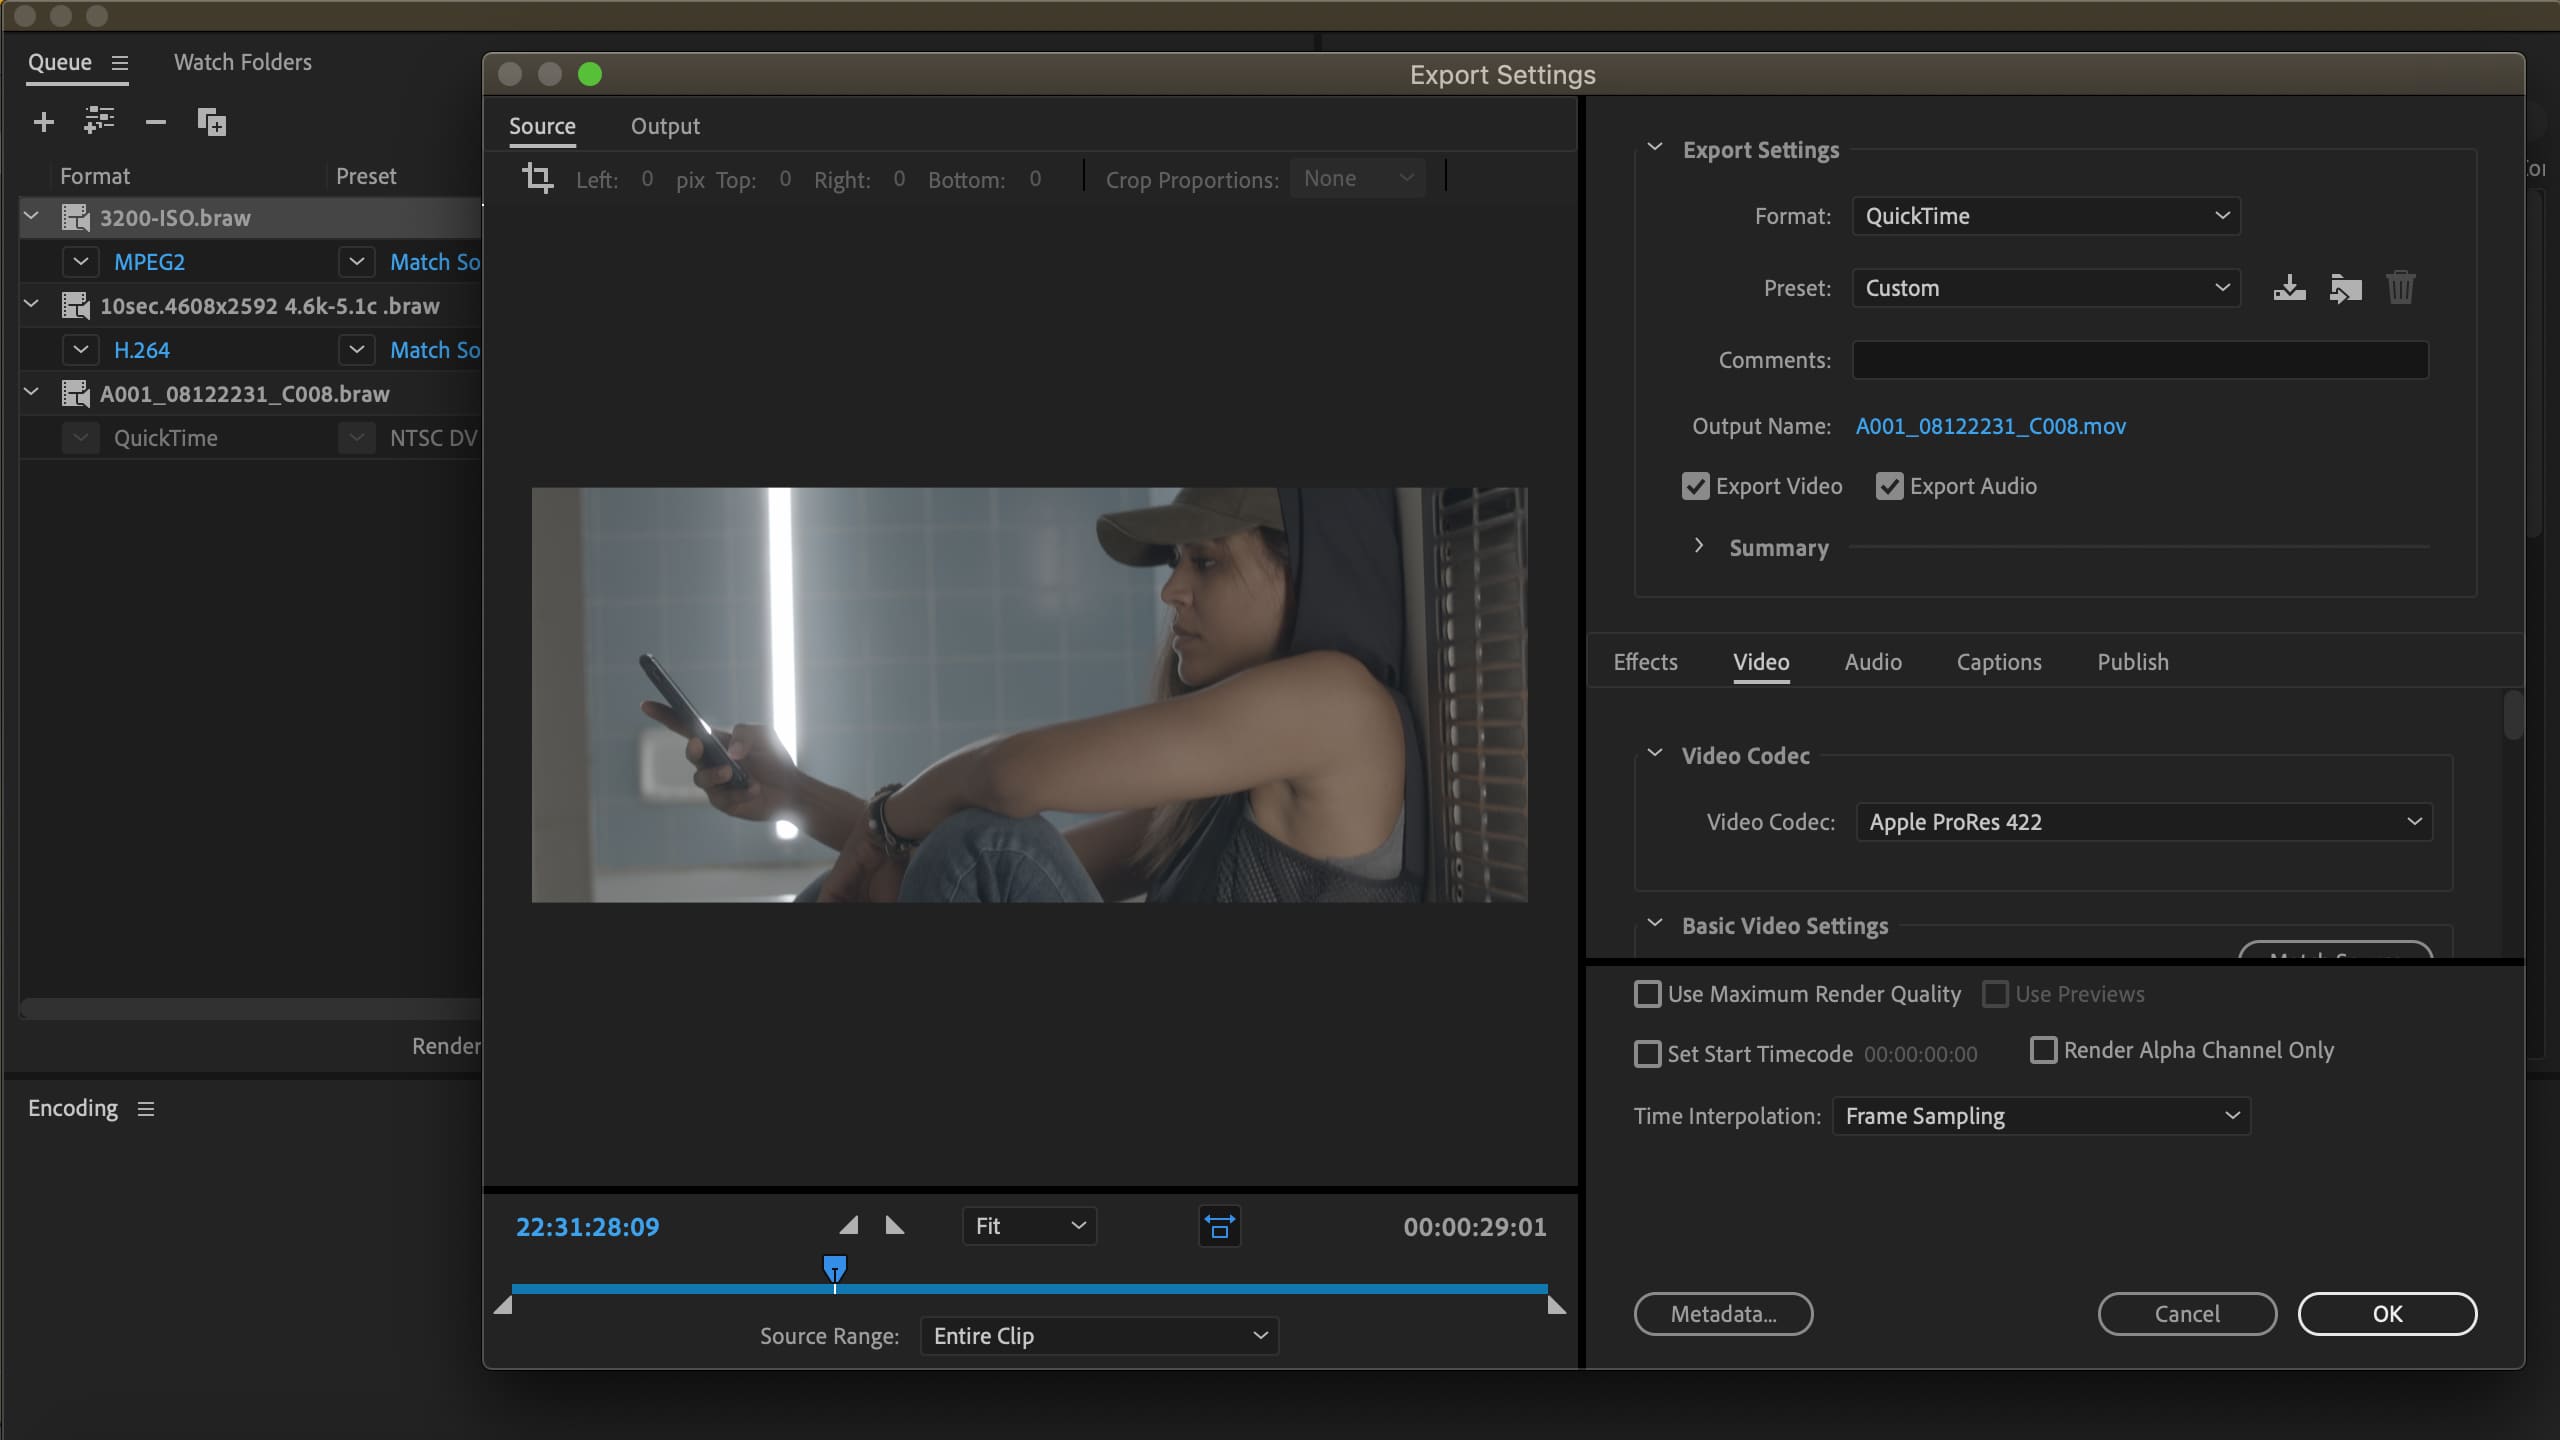2560x1440 pixels.
Task: Toggle the aspect ratio correction icon
Action: pos(1219,1226)
